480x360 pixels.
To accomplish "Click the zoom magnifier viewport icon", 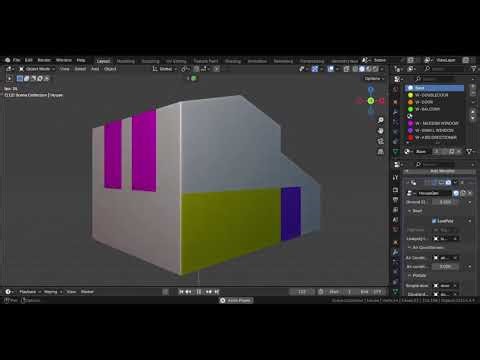I will (380, 120).
